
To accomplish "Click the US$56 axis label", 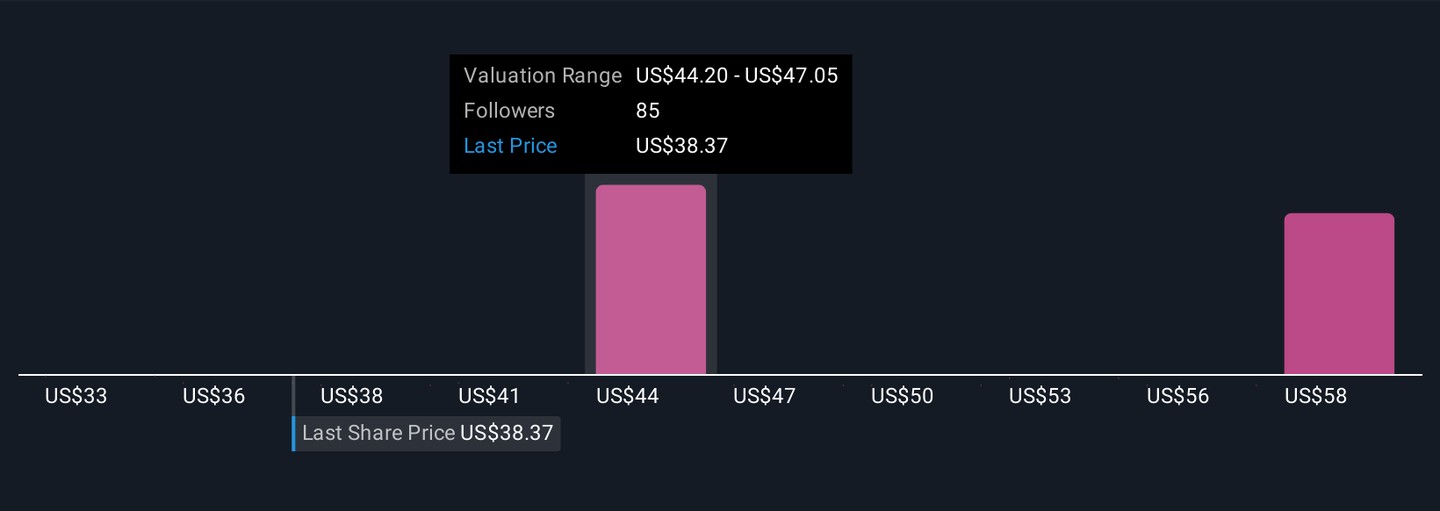I will 1178,396.
